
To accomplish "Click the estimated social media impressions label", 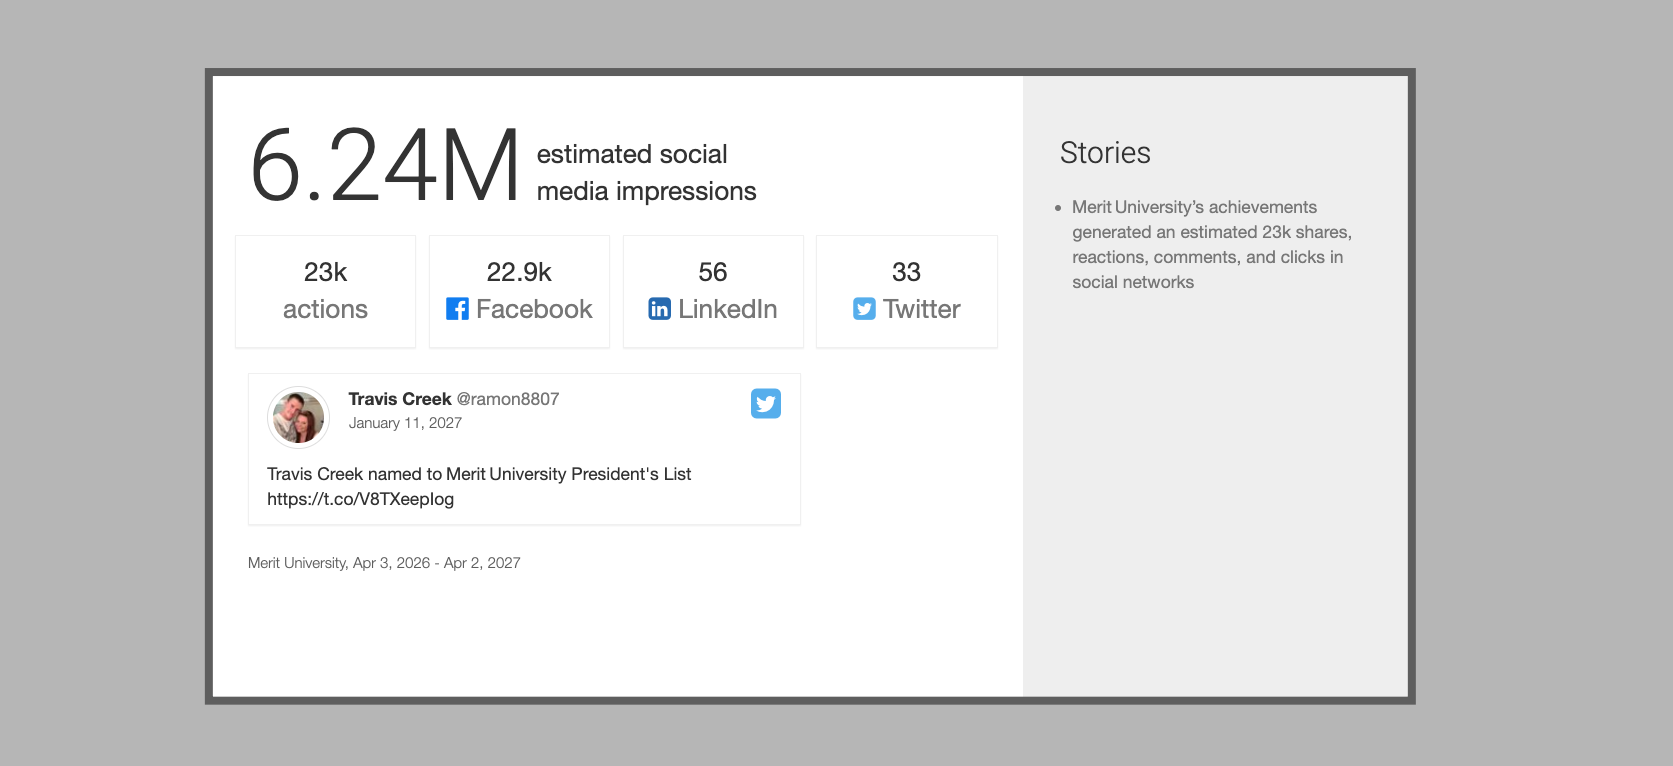I will pyautogui.click(x=646, y=173).
